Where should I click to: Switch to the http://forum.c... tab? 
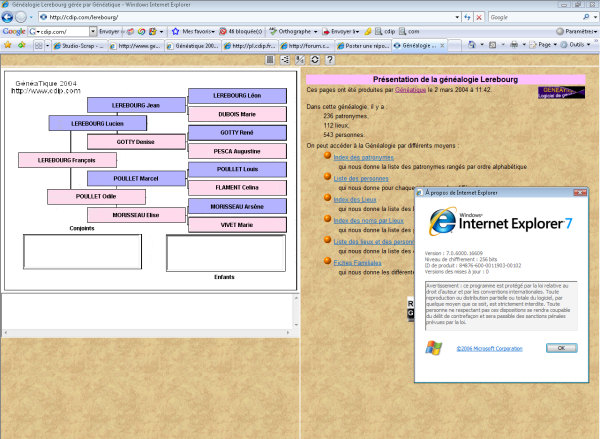306,46
